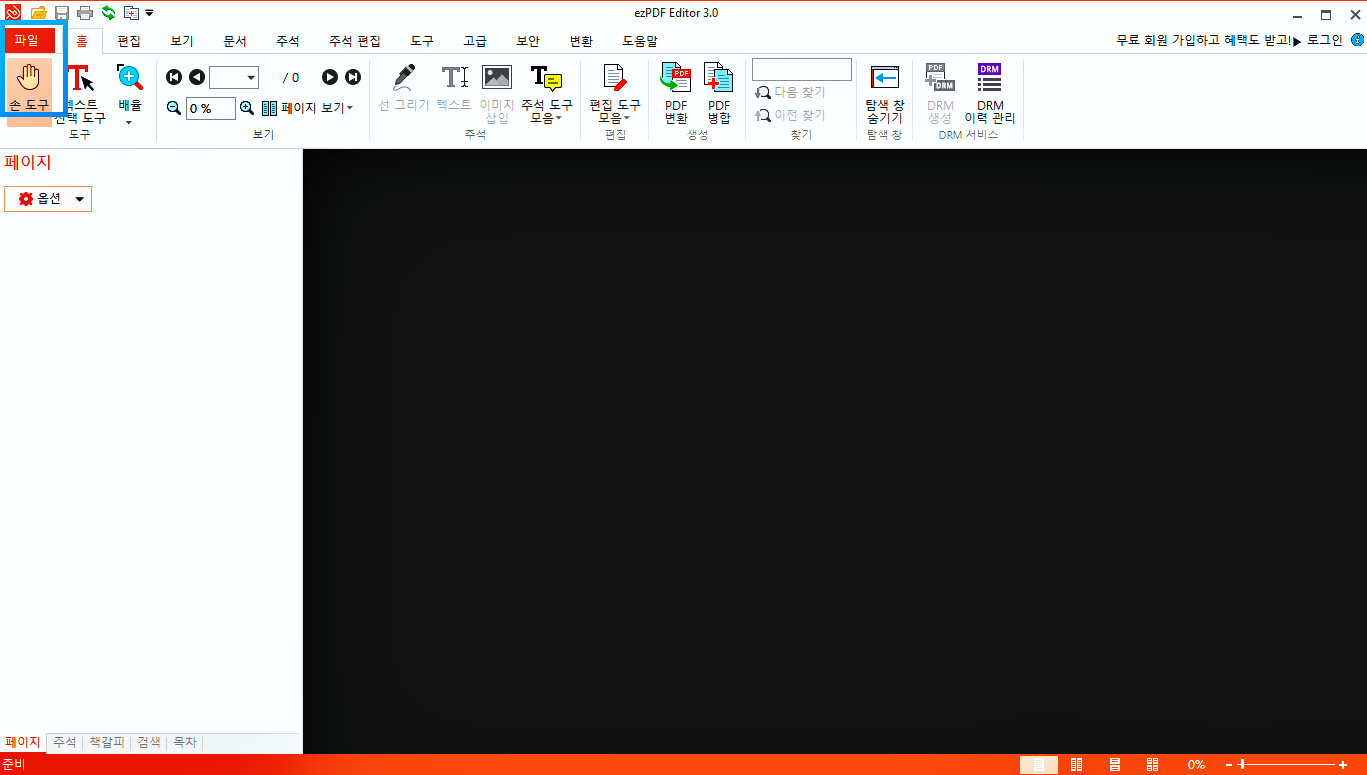
Task: Go to next page arrow
Action: [330, 77]
